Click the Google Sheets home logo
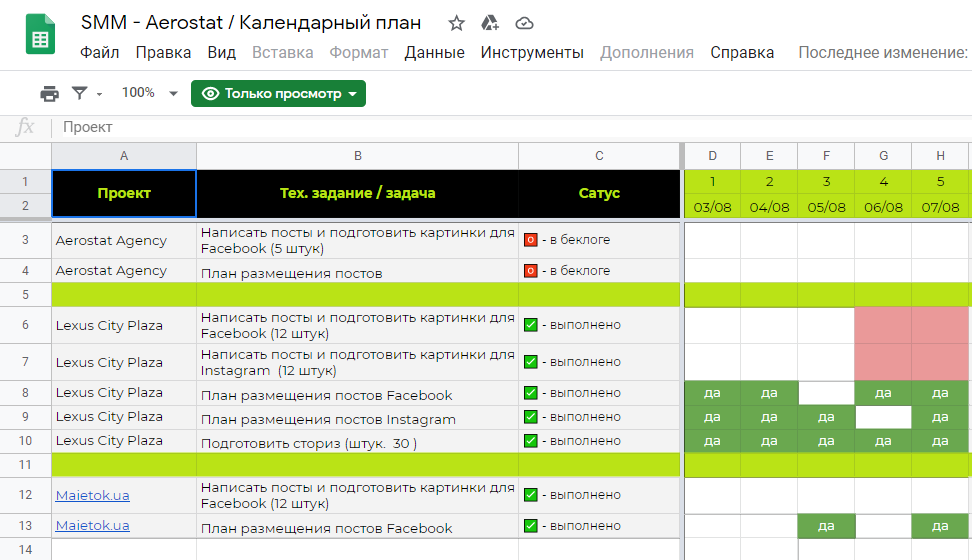 coord(40,37)
